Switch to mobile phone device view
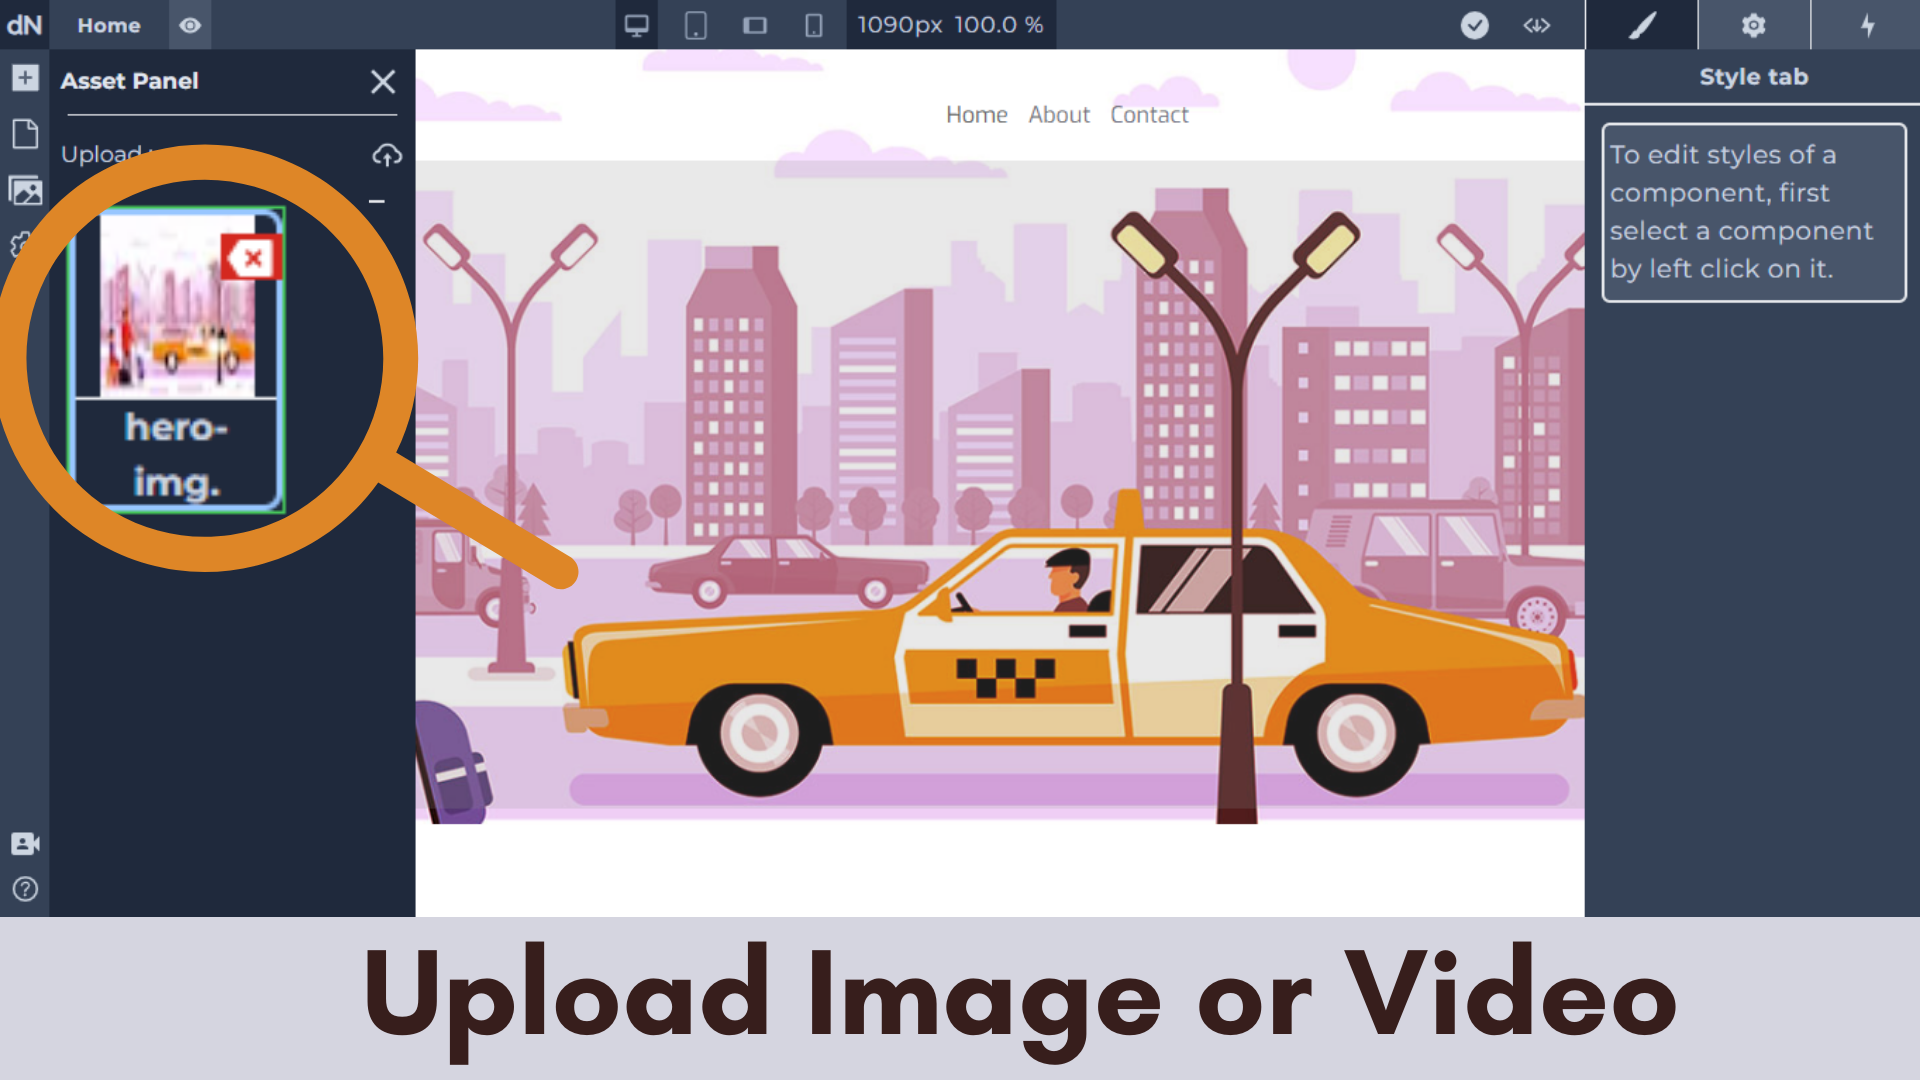The height and width of the screenshot is (1080, 1920). 814,25
